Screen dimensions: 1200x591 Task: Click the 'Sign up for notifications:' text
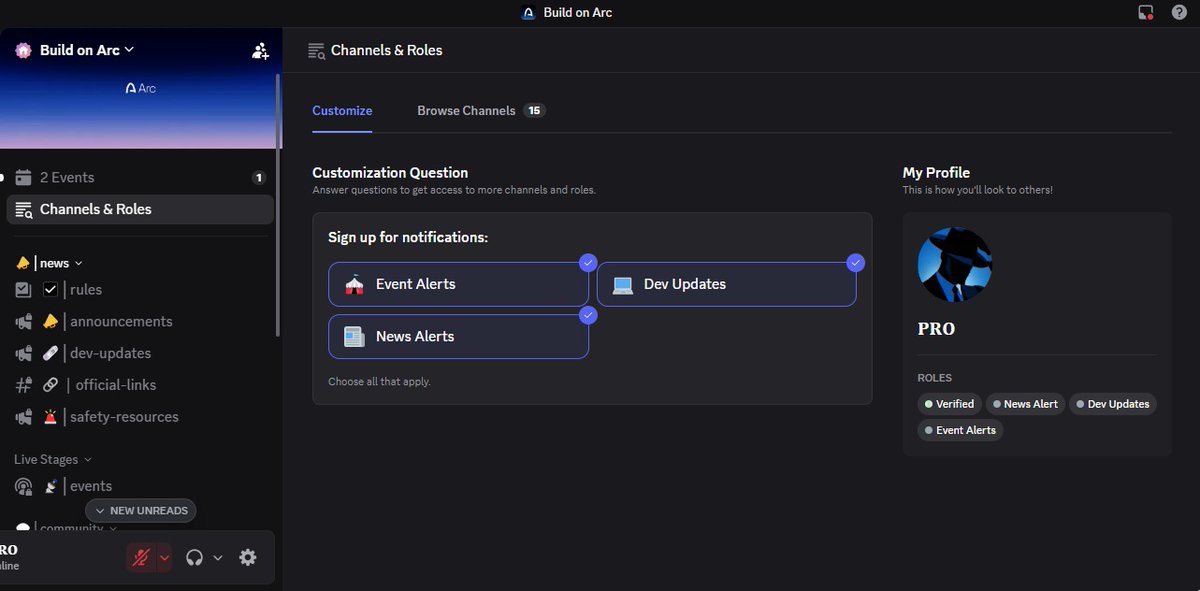click(x=408, y=238)
